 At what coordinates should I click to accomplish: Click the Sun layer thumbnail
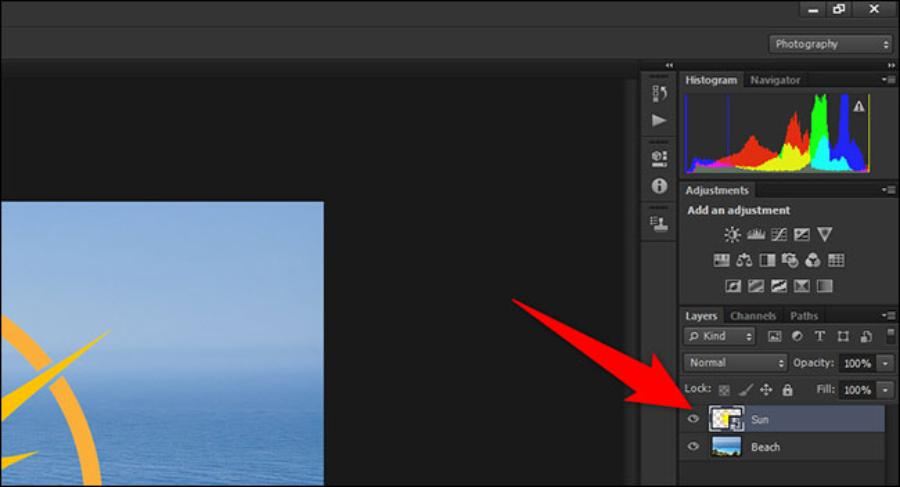tap(727, 419)
